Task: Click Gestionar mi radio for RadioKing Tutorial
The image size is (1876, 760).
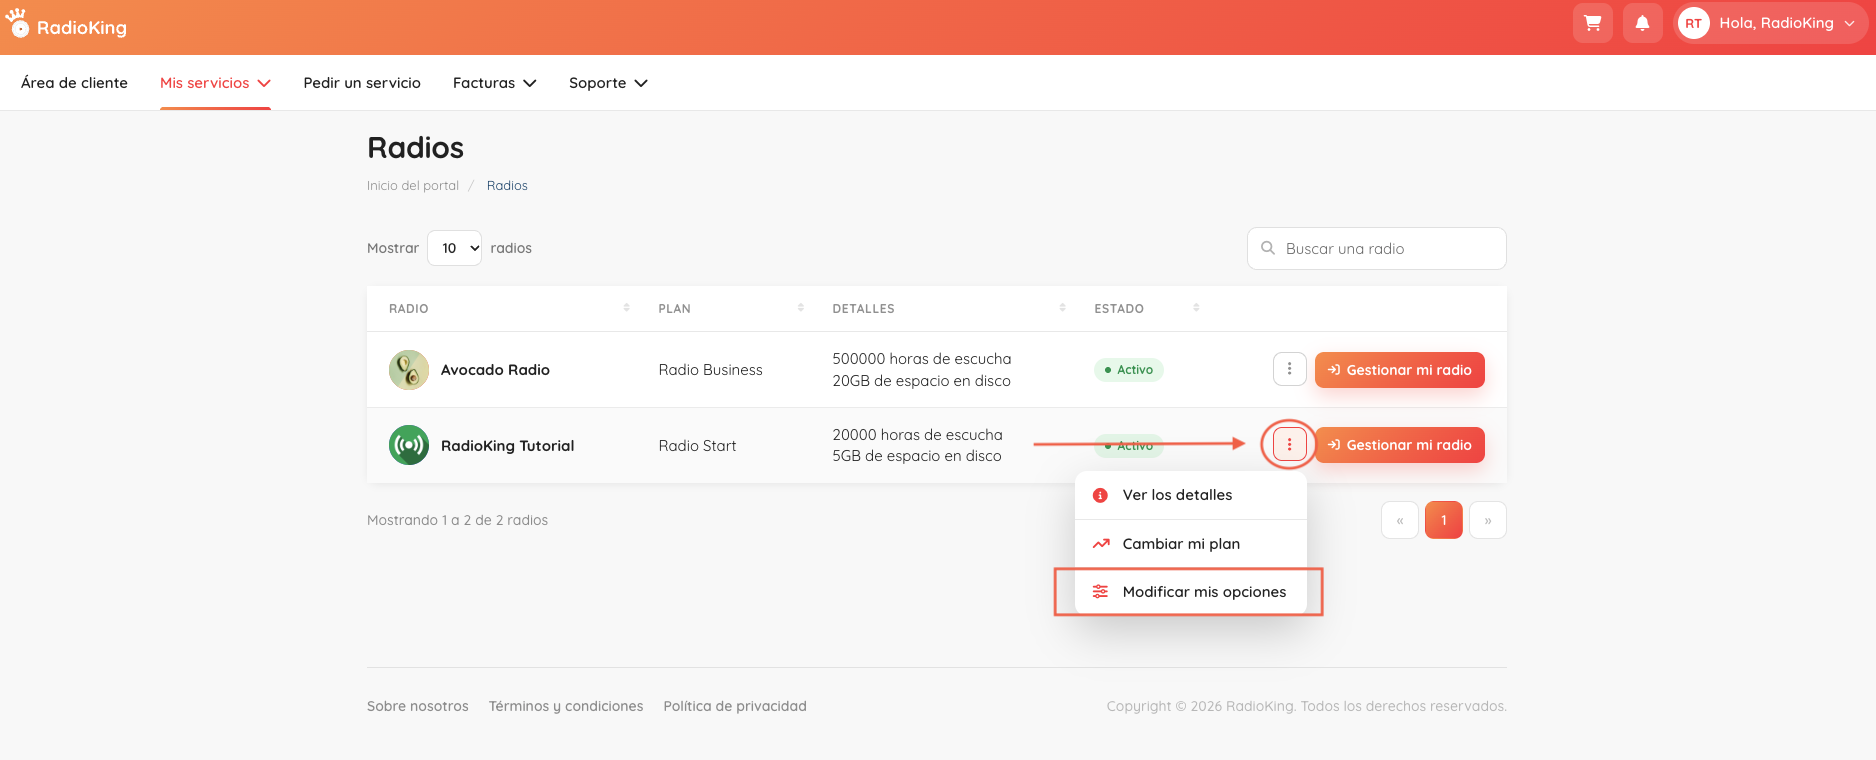Action: (1399, 445)
